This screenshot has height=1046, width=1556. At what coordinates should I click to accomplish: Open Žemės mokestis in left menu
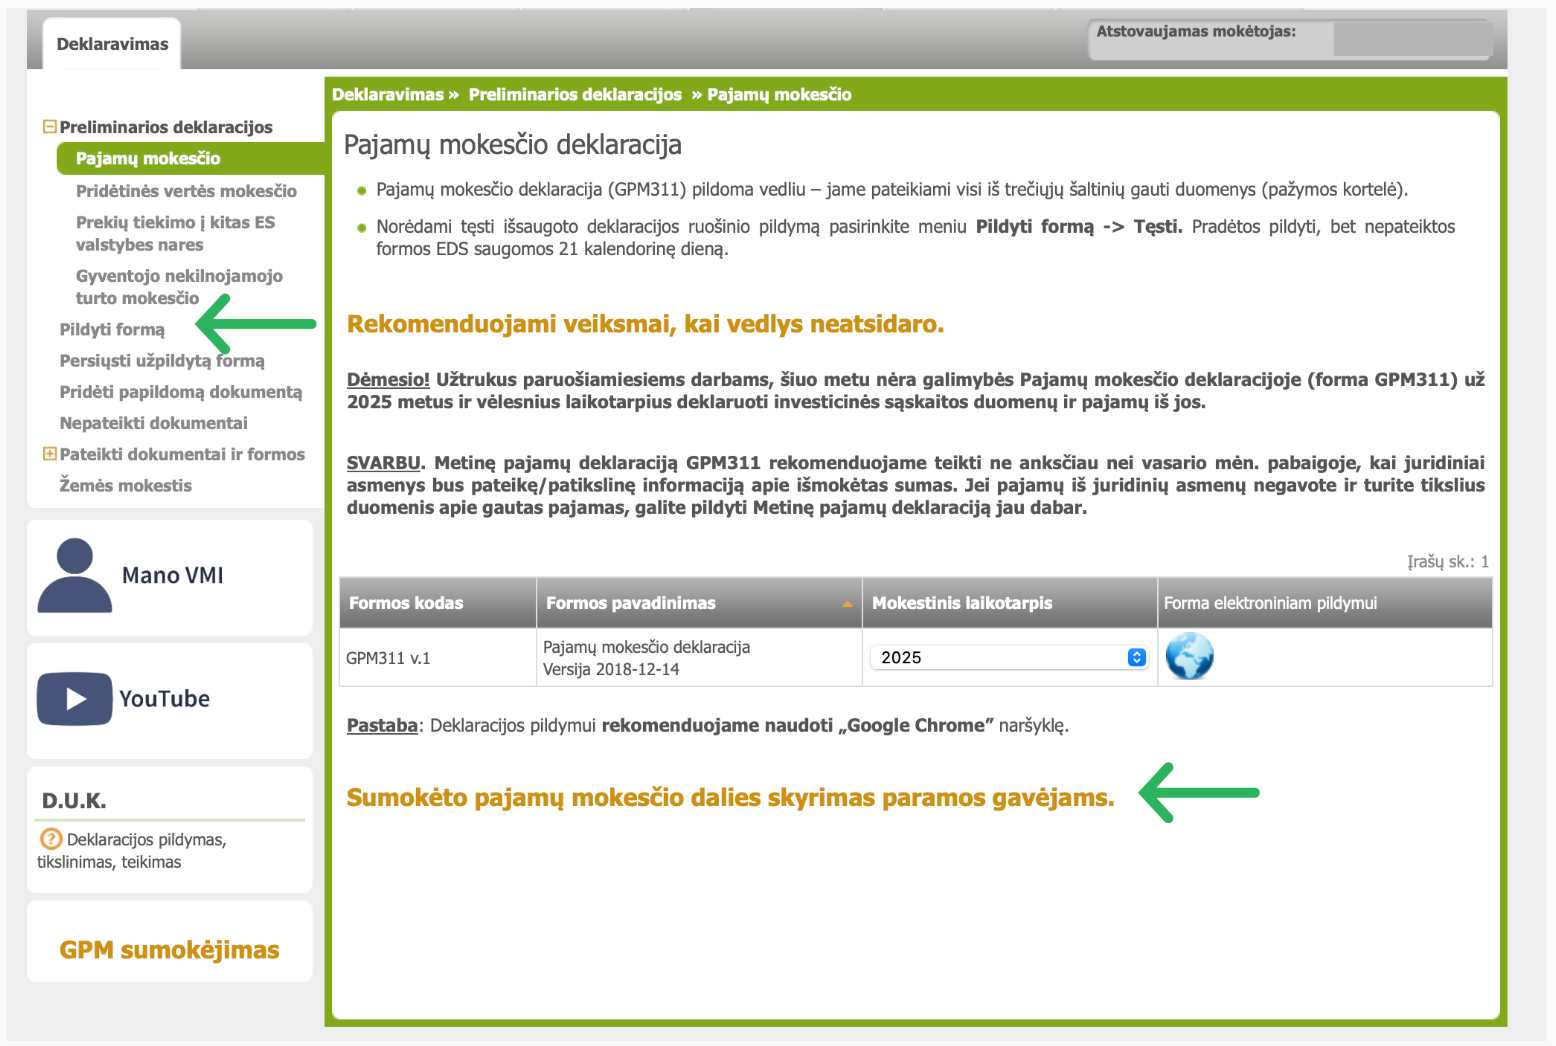(125, 485)
